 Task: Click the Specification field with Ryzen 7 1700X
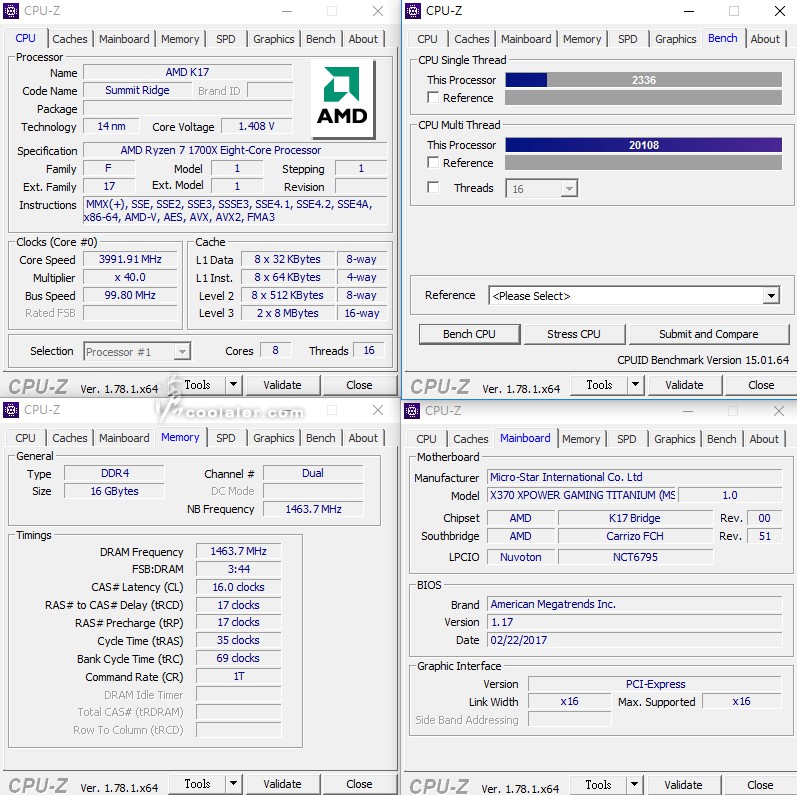235,150
